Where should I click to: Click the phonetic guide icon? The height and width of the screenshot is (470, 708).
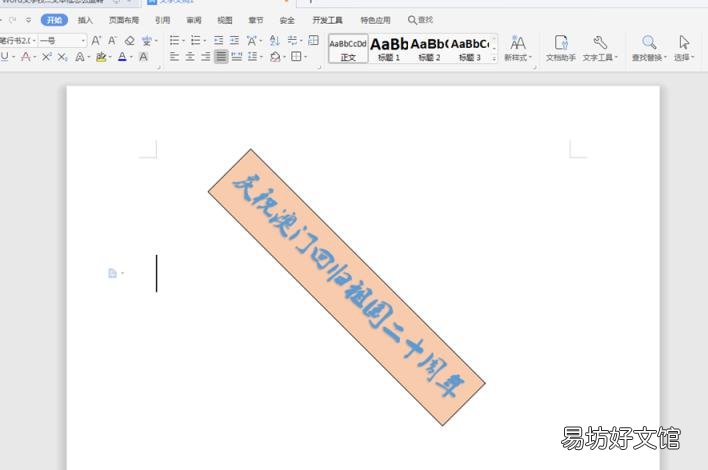click(x=146, y=41)
